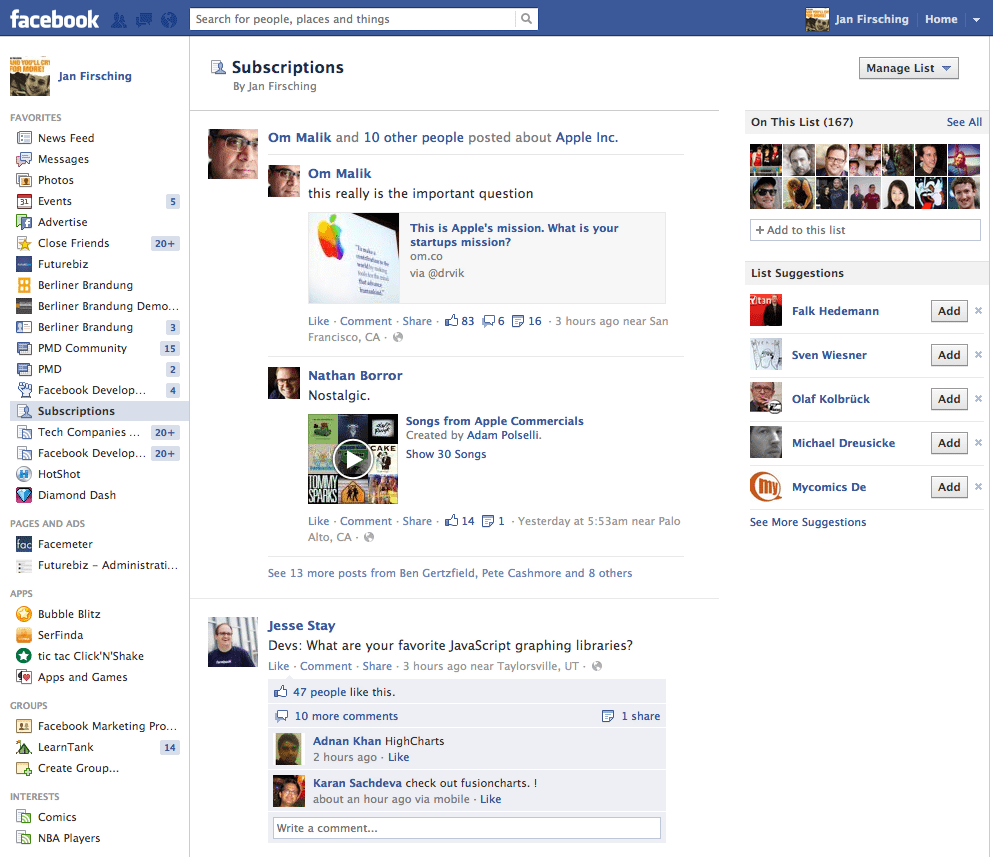
Task: Add Olaf Kolbrück to the list
Action: point(949,399)
